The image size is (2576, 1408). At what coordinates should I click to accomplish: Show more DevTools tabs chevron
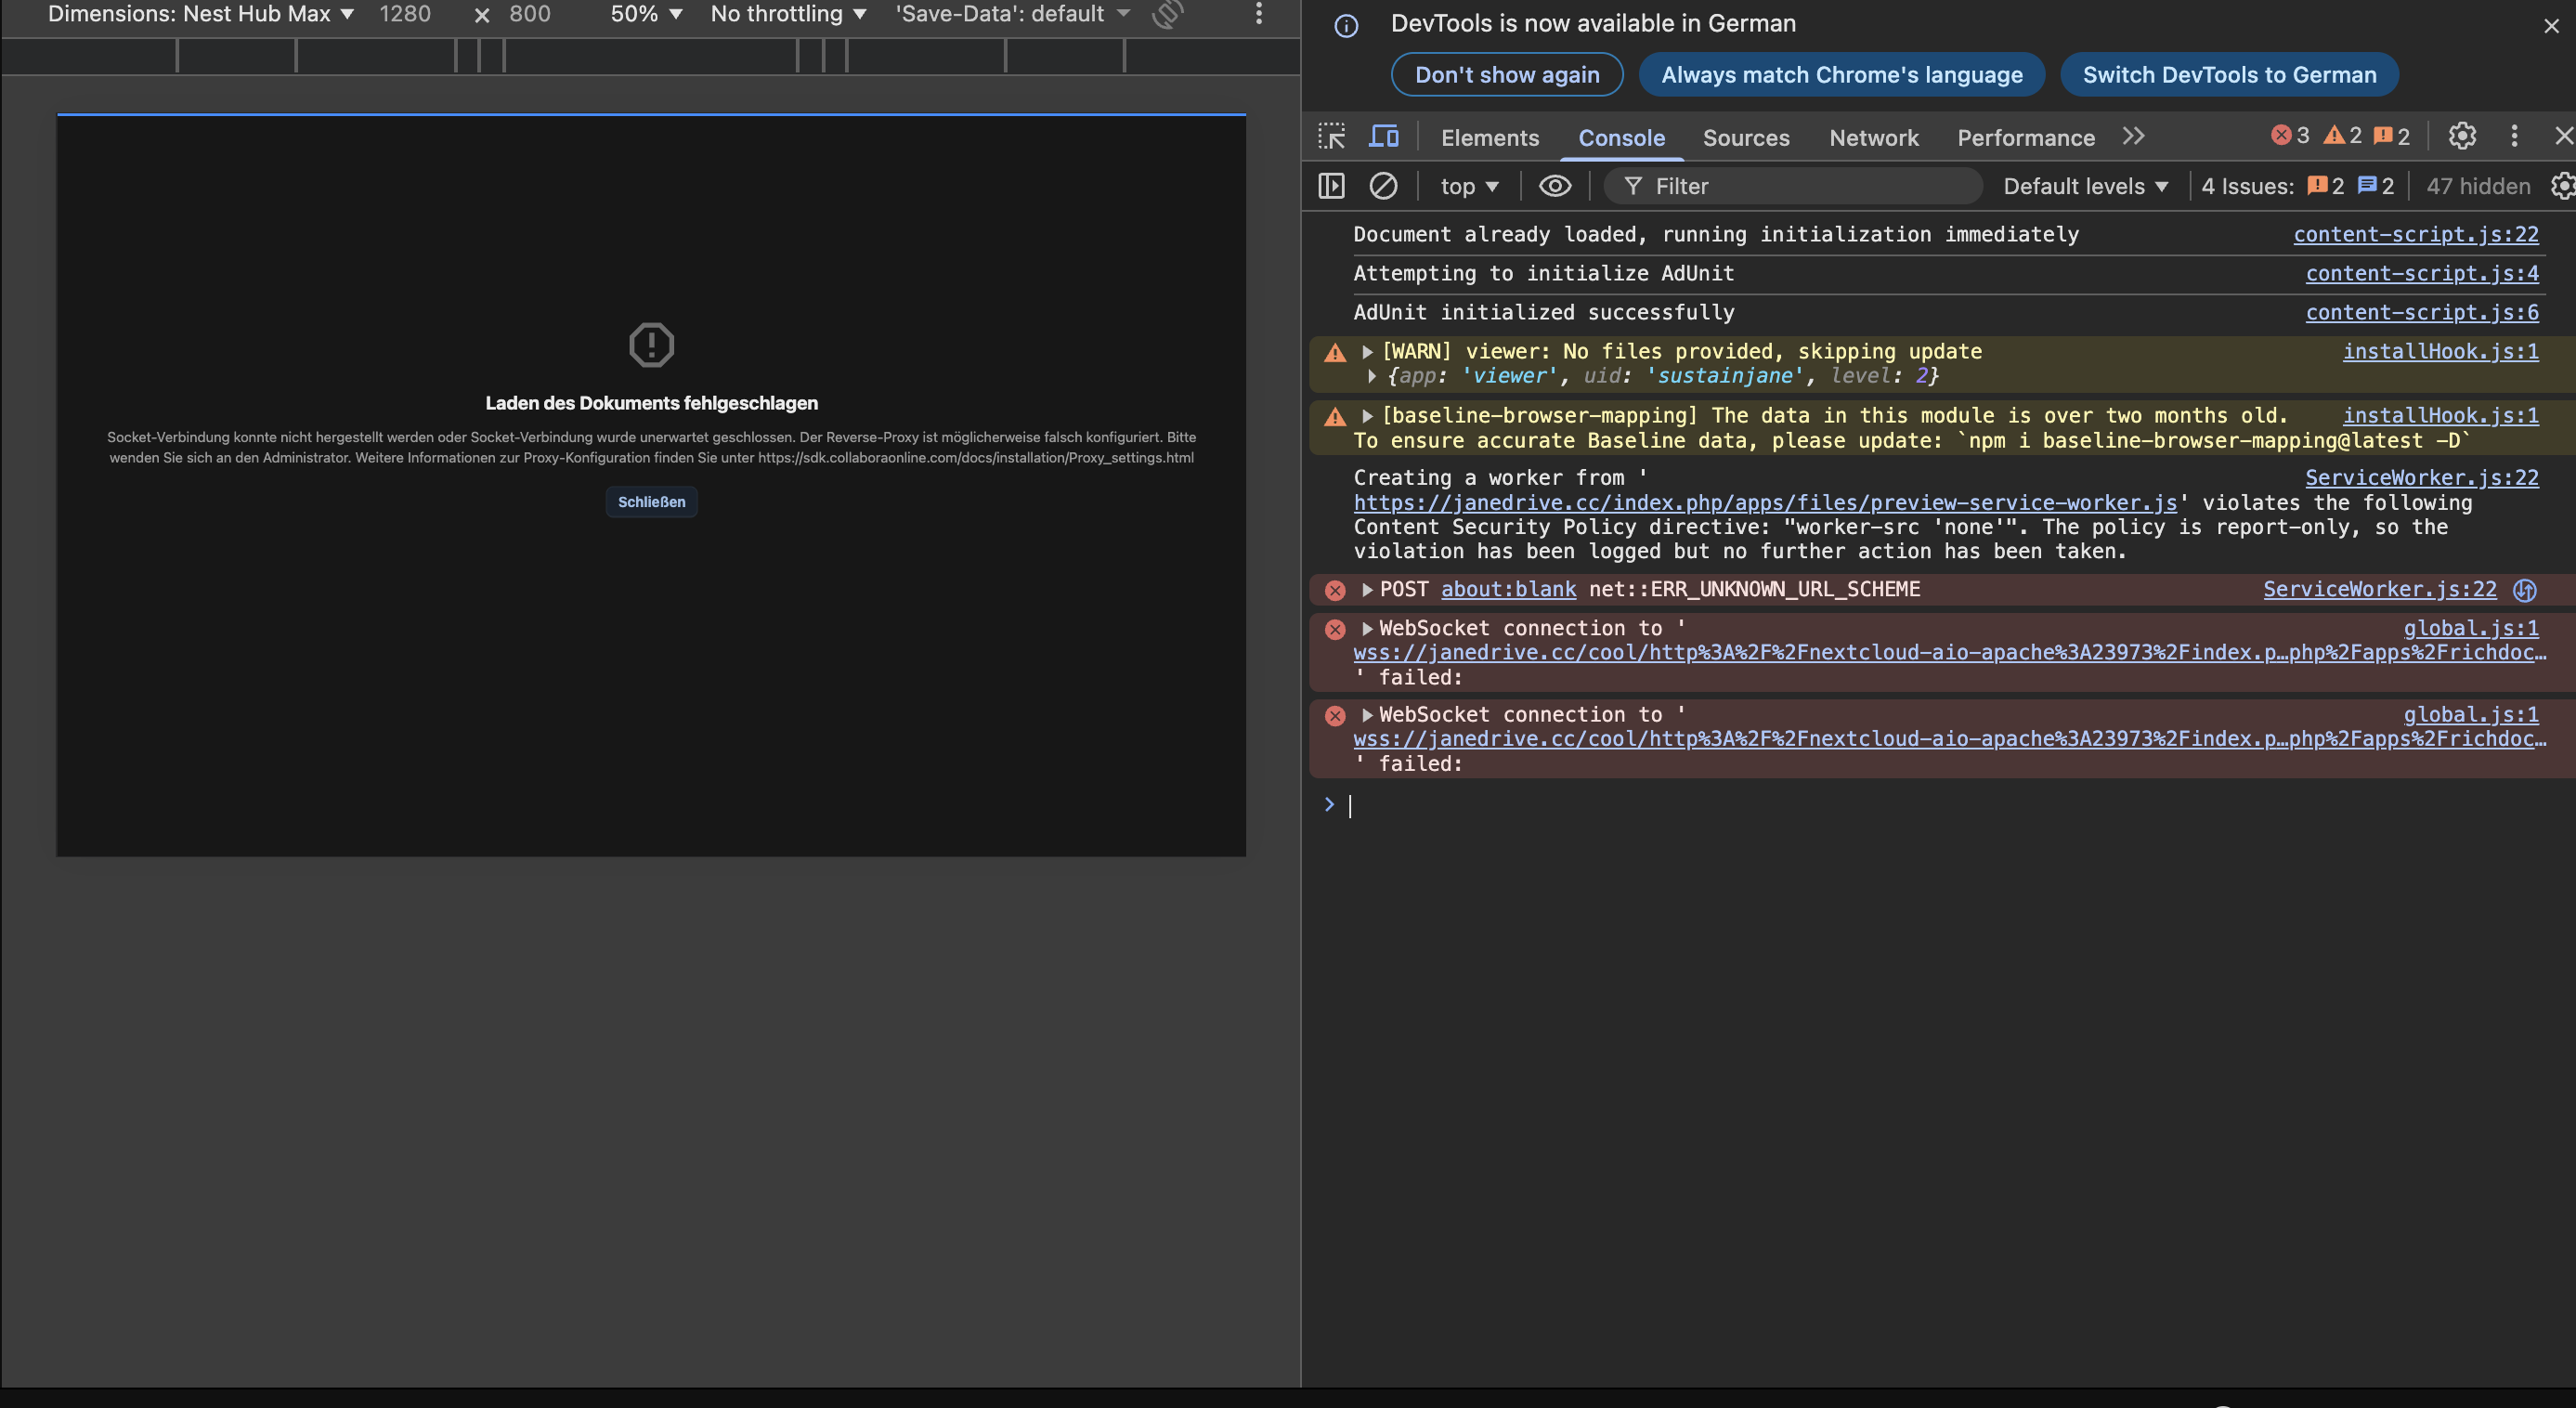coord(2133,137)
